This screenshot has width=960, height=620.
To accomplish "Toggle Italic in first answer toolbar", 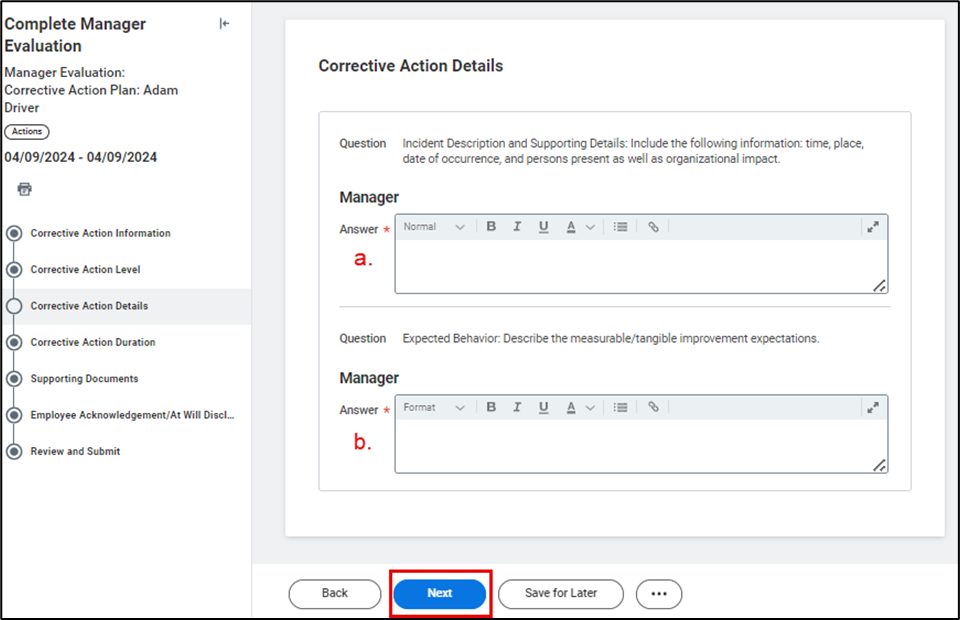I will (517, 227).
